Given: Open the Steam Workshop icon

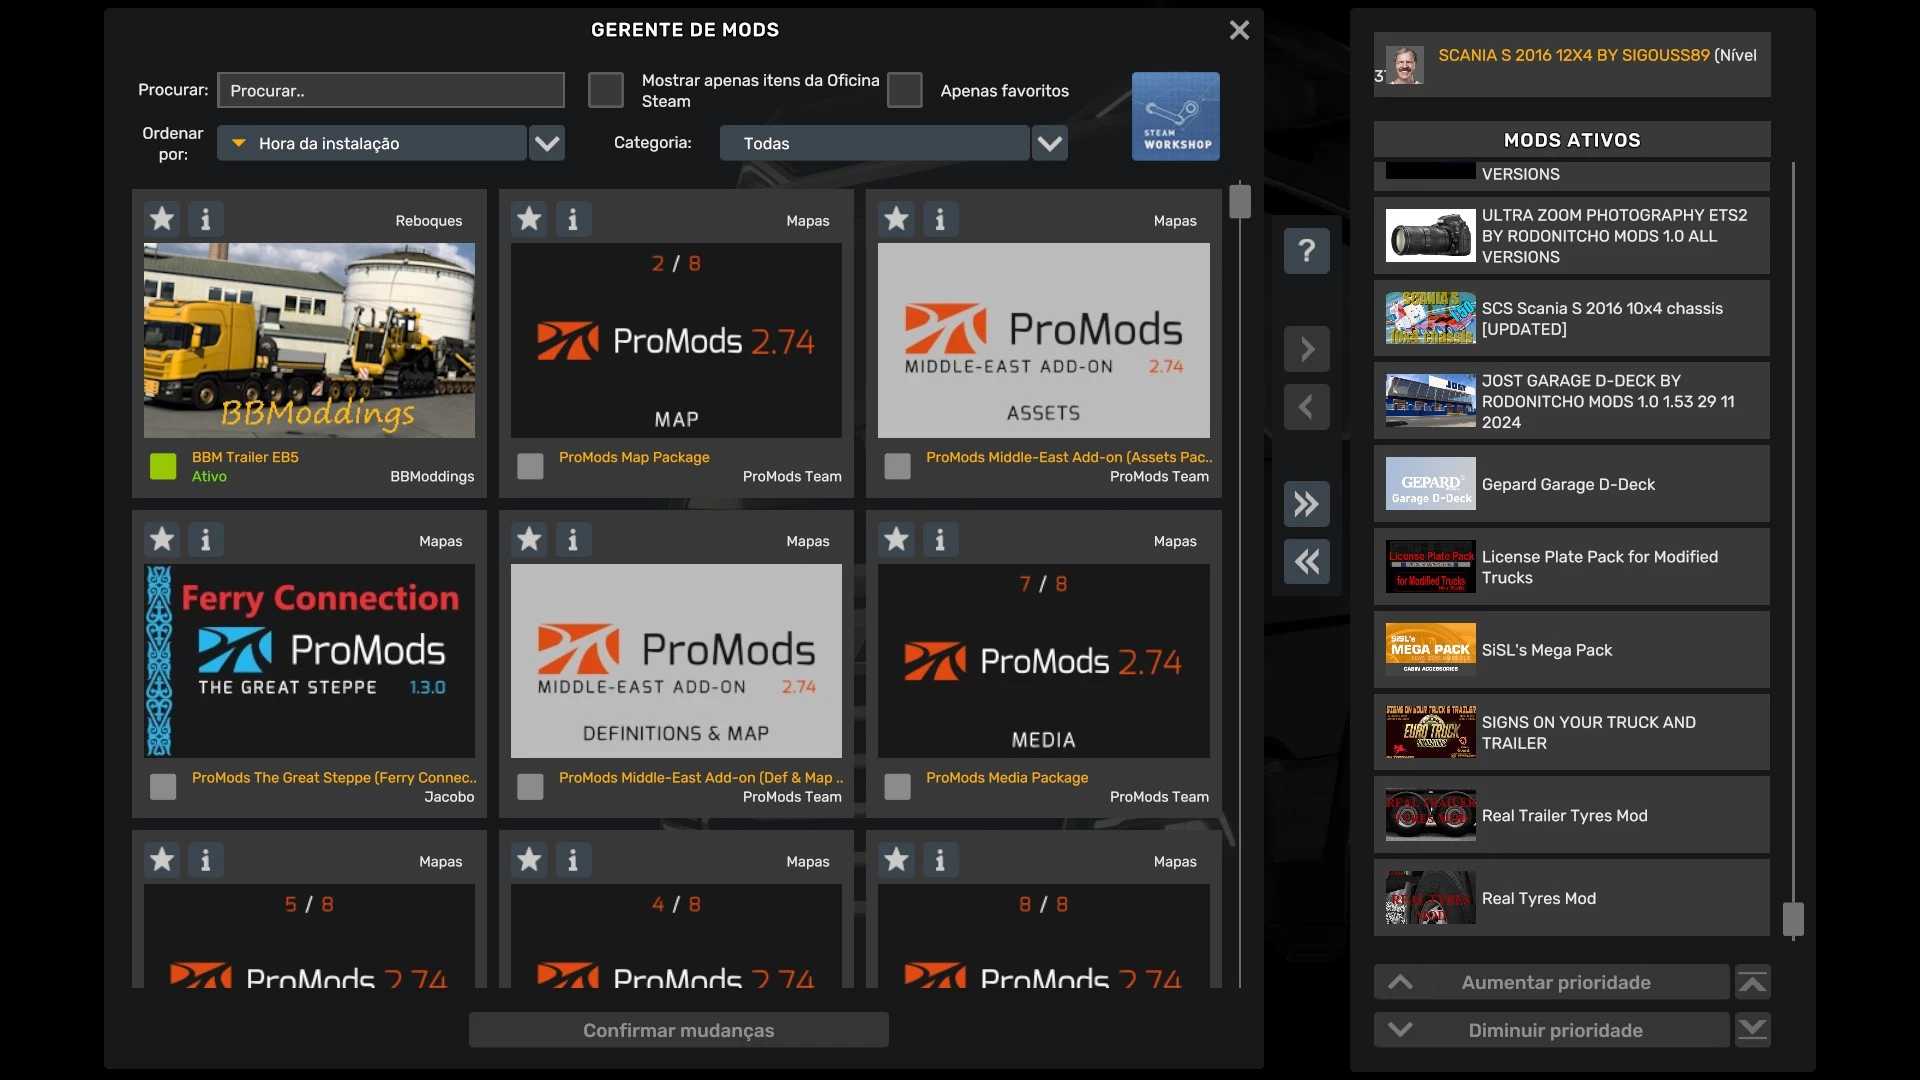Looking at the screenshot, I should [1175, 116].
